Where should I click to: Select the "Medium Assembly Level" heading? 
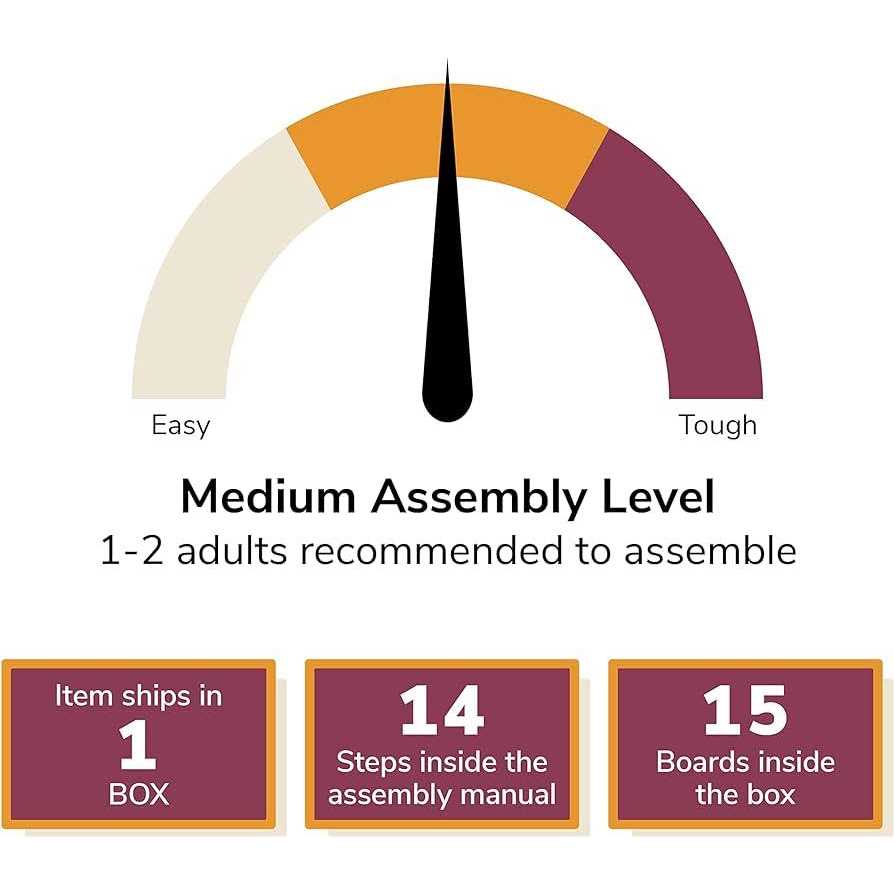pyautogui.click(x=447, y=497)
